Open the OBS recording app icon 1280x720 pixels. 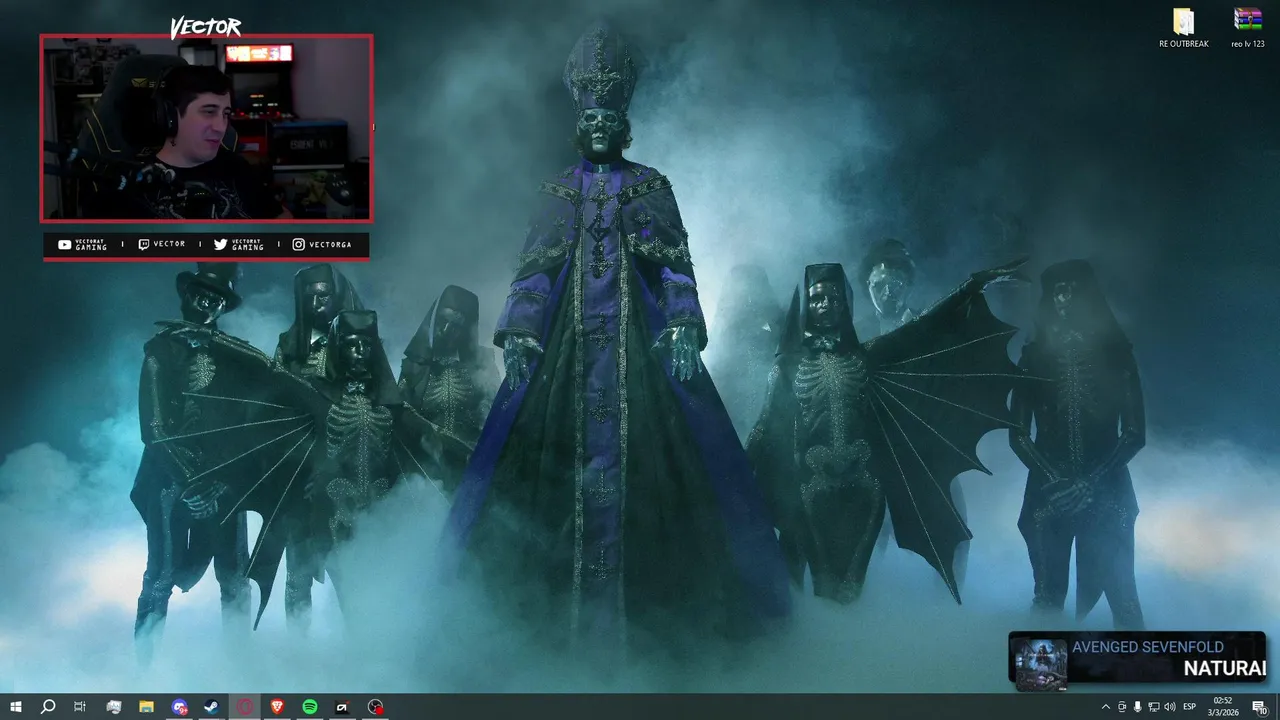click(375, 707)
